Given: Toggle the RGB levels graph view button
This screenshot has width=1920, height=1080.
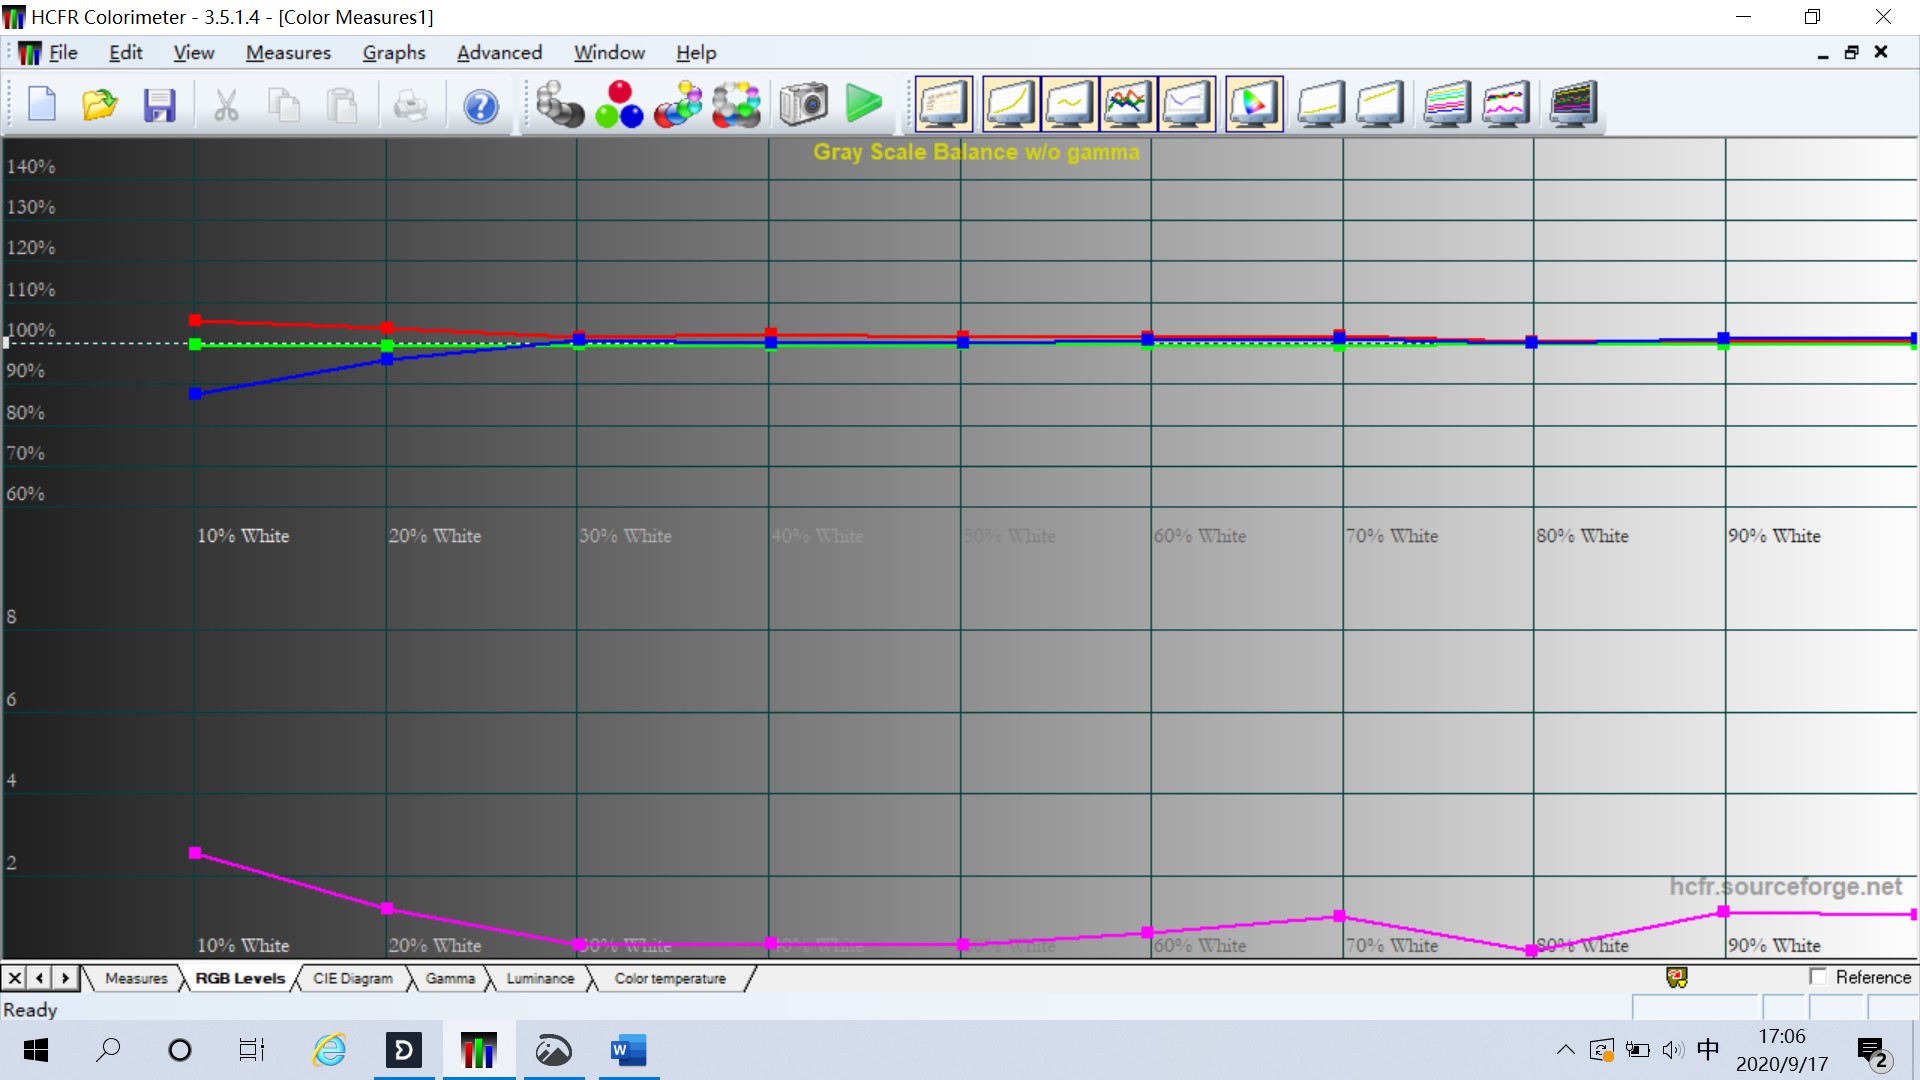Looking at the screenshot, I should 1128,104.
